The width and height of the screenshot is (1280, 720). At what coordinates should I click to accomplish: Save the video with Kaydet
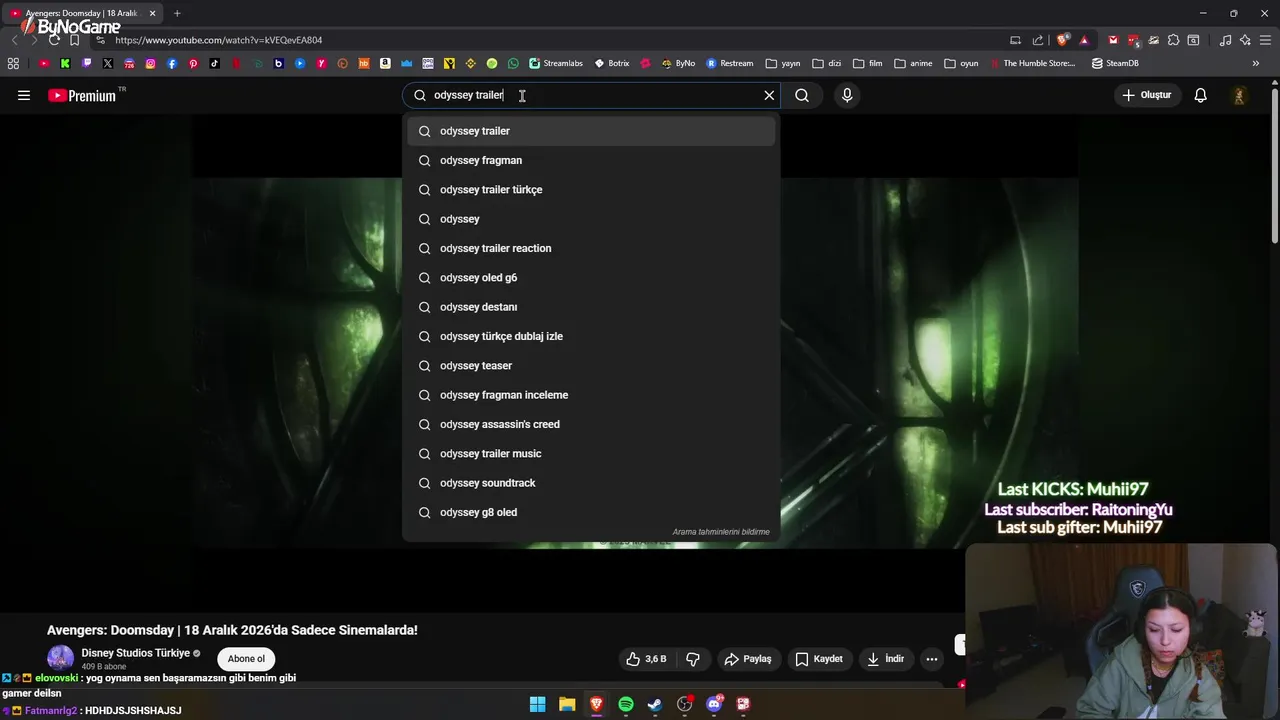coord(819,659)
